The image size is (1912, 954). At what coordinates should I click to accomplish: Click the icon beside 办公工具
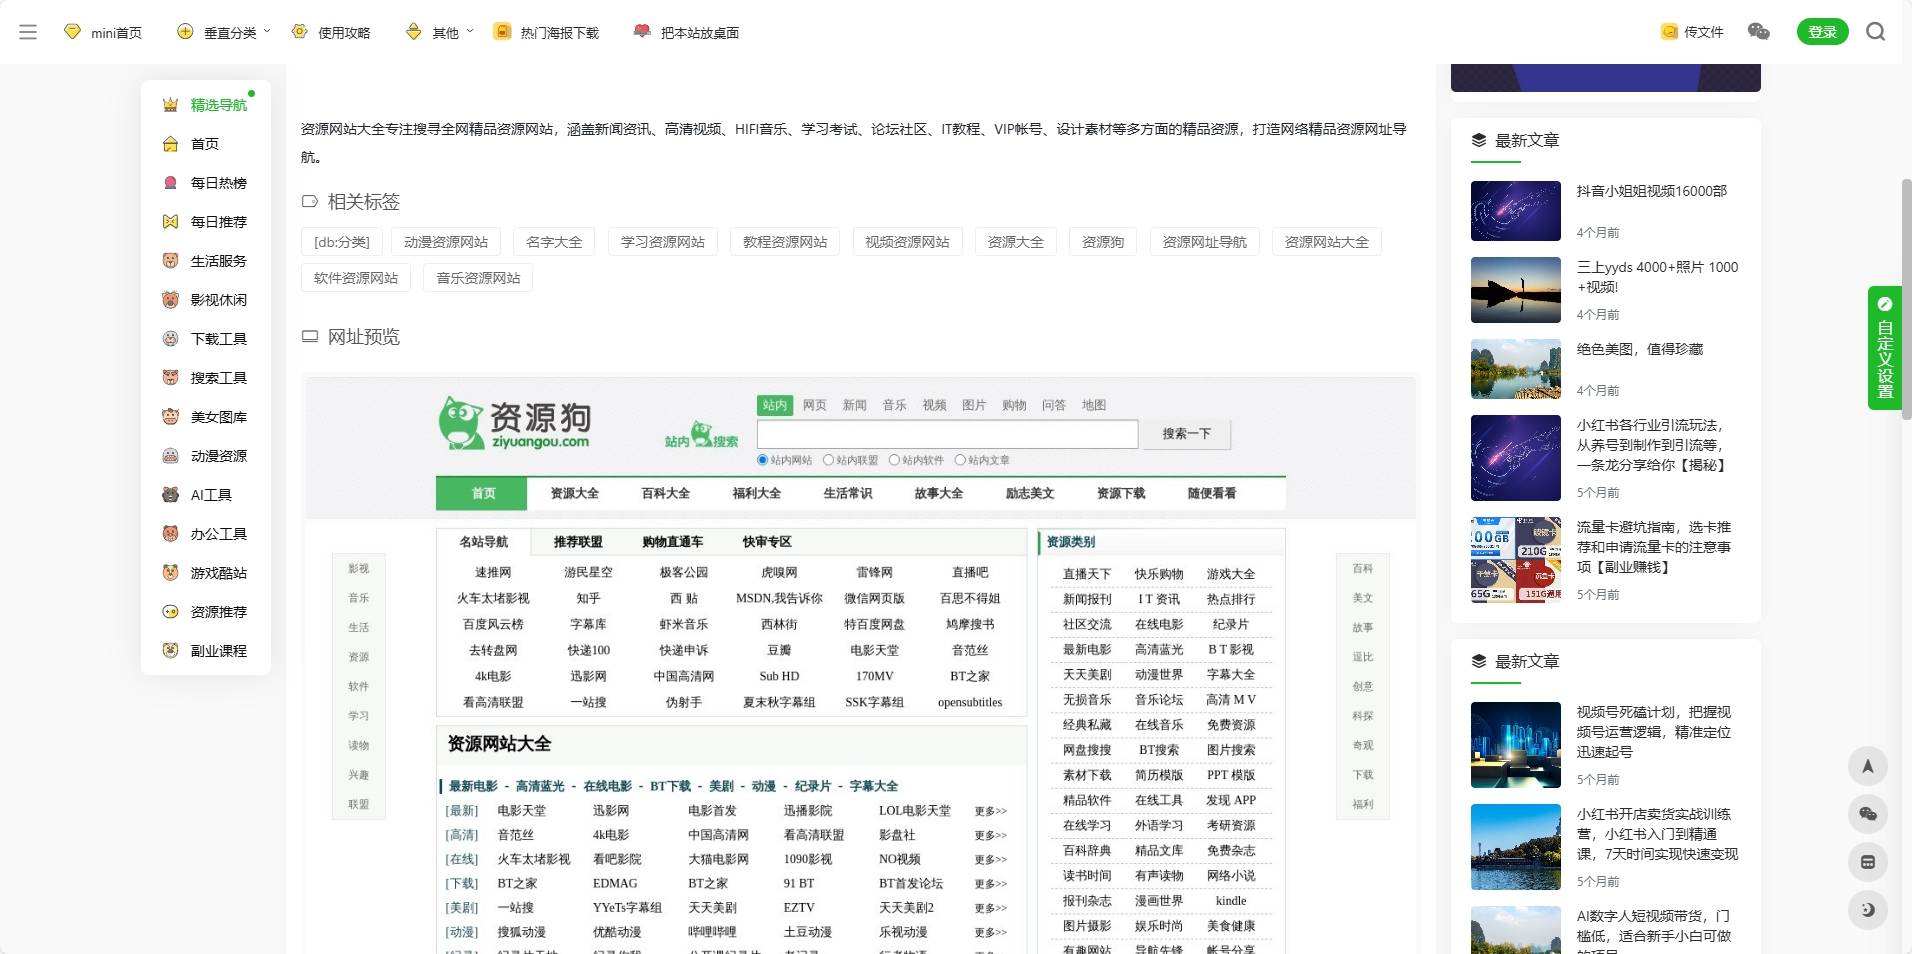pyautogui.click(x=170, y=534)
